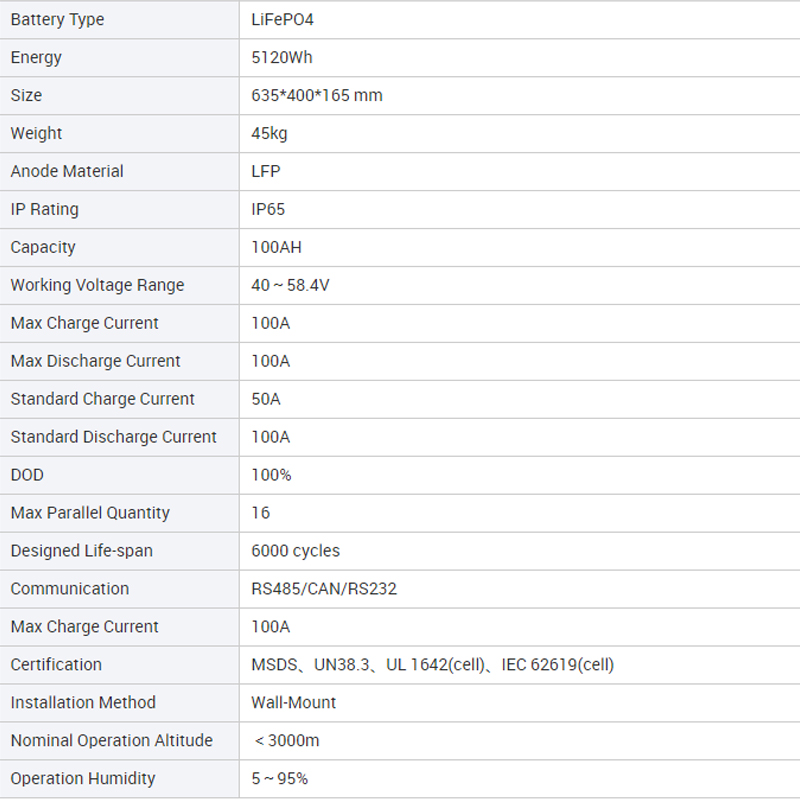Click the Max Discharge Current label
The image size is (800, 800).
coord(95,361)
